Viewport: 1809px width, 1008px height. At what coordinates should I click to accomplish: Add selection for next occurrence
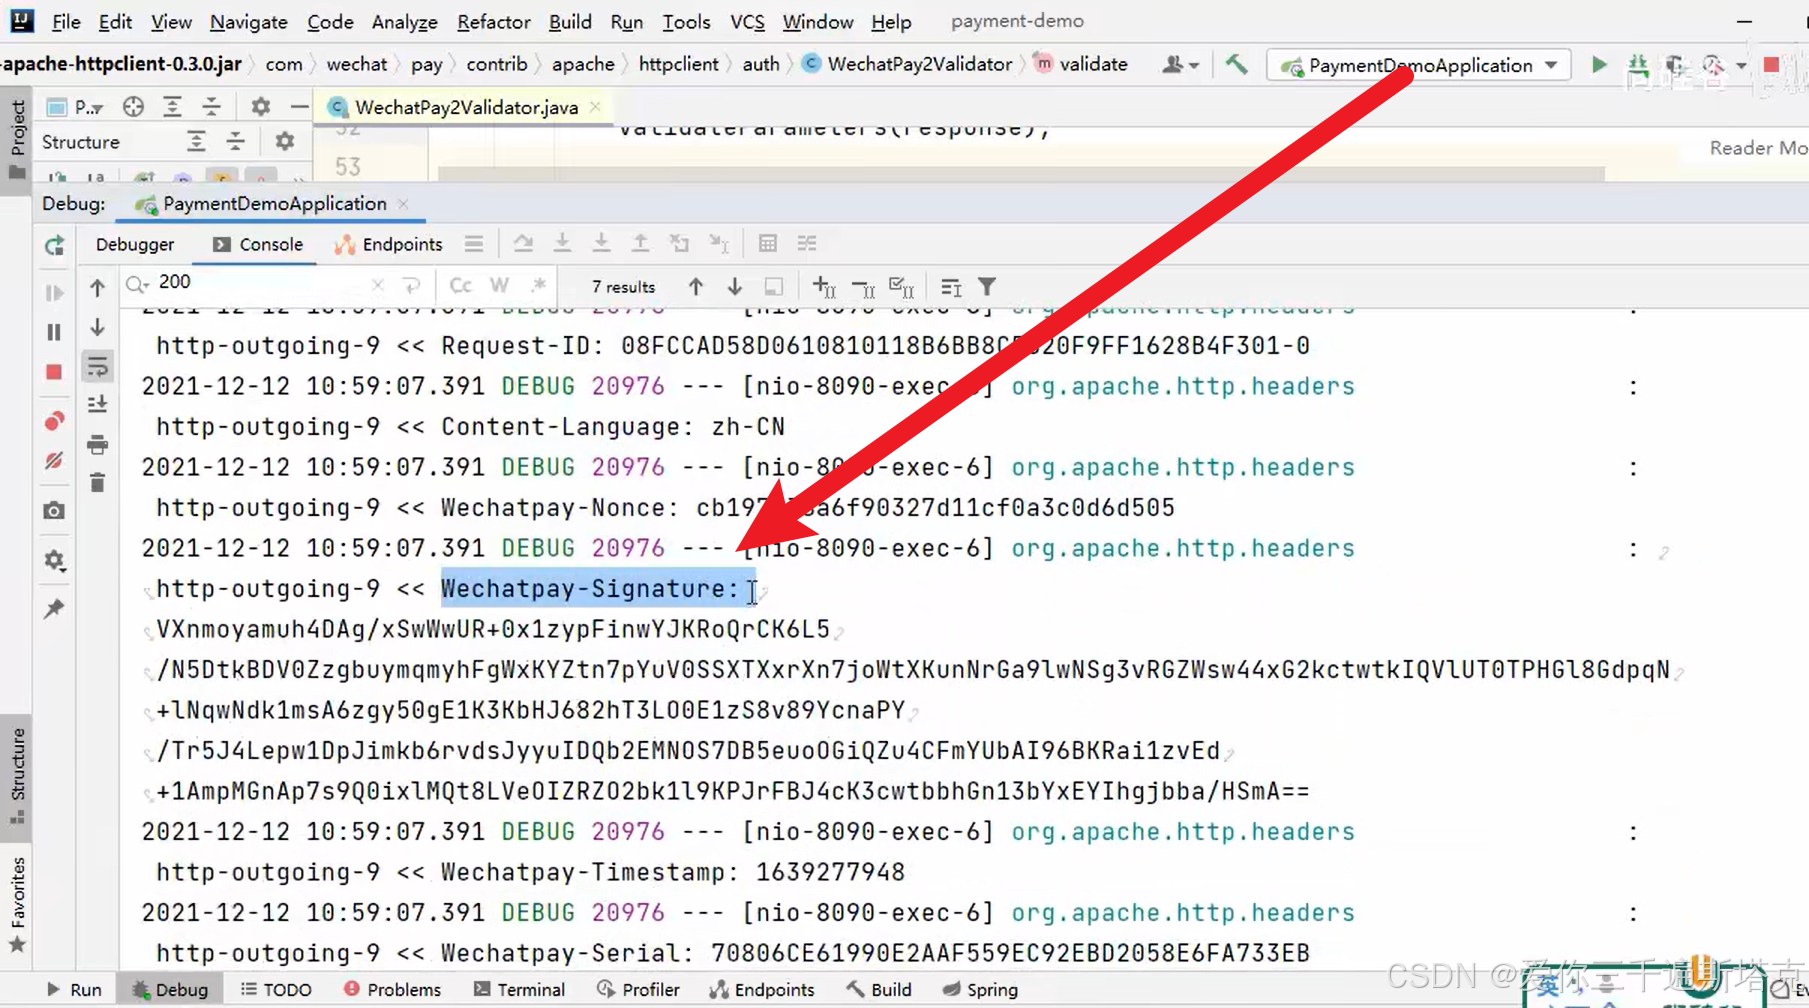tap(824, 287)
